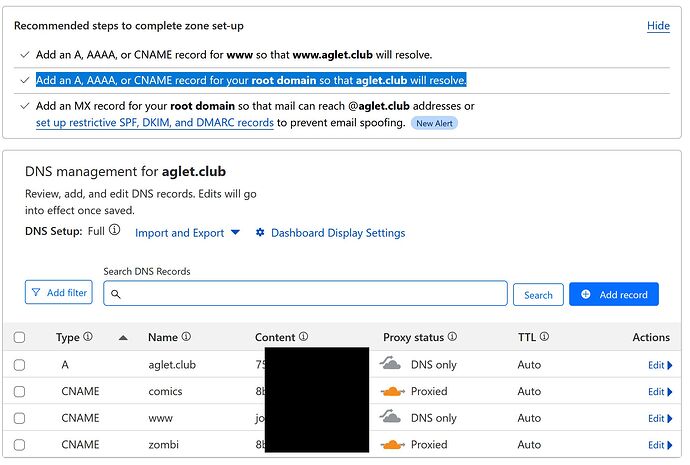This screenshot has height=465, width=690.
Task: Expand Edit for the zombi record
Action: pyautogui.click(x=660, y=445)
